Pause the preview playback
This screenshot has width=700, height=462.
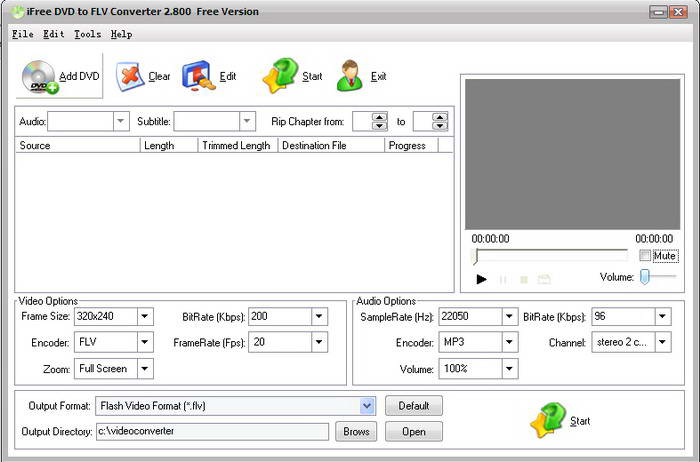pyautogui.click(x=503, y=279)
